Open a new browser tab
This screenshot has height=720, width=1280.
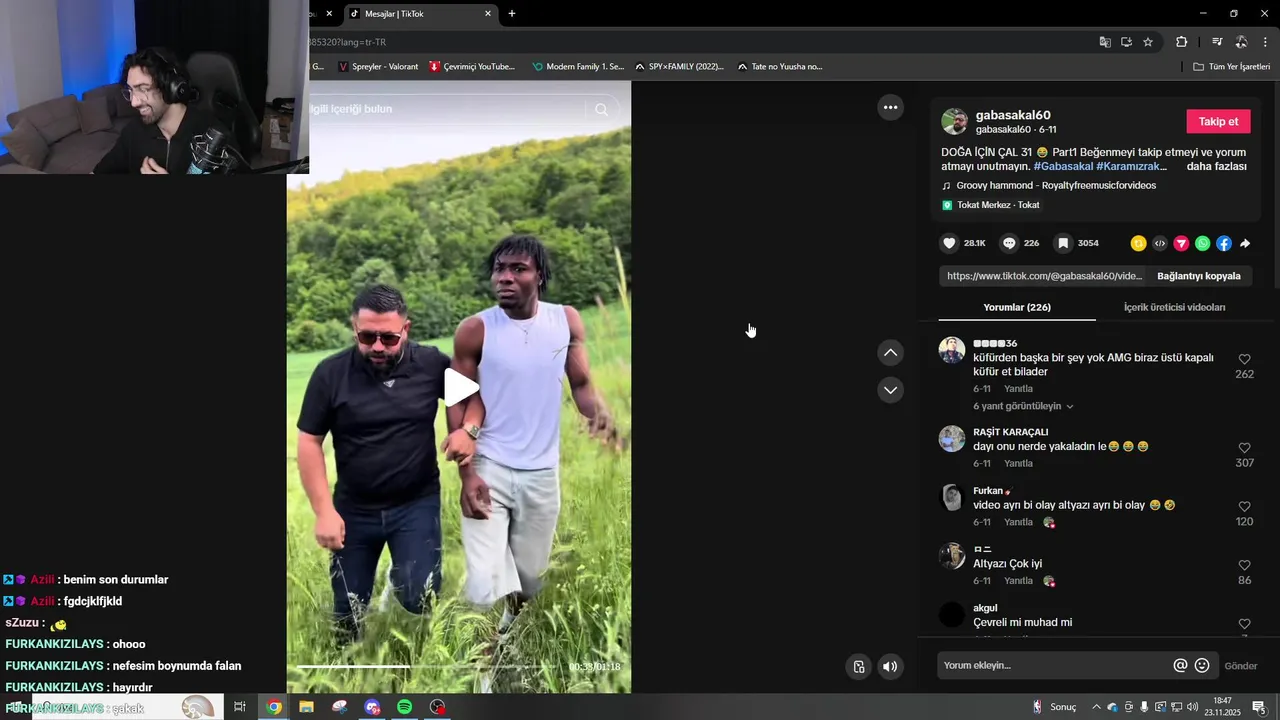pos(512,14)
